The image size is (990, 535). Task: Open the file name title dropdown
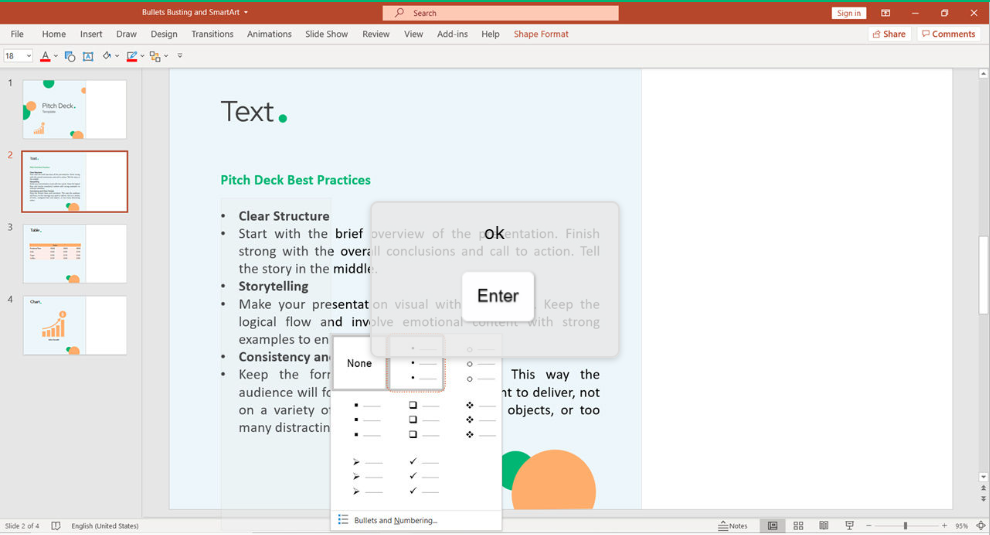point(246,13)
